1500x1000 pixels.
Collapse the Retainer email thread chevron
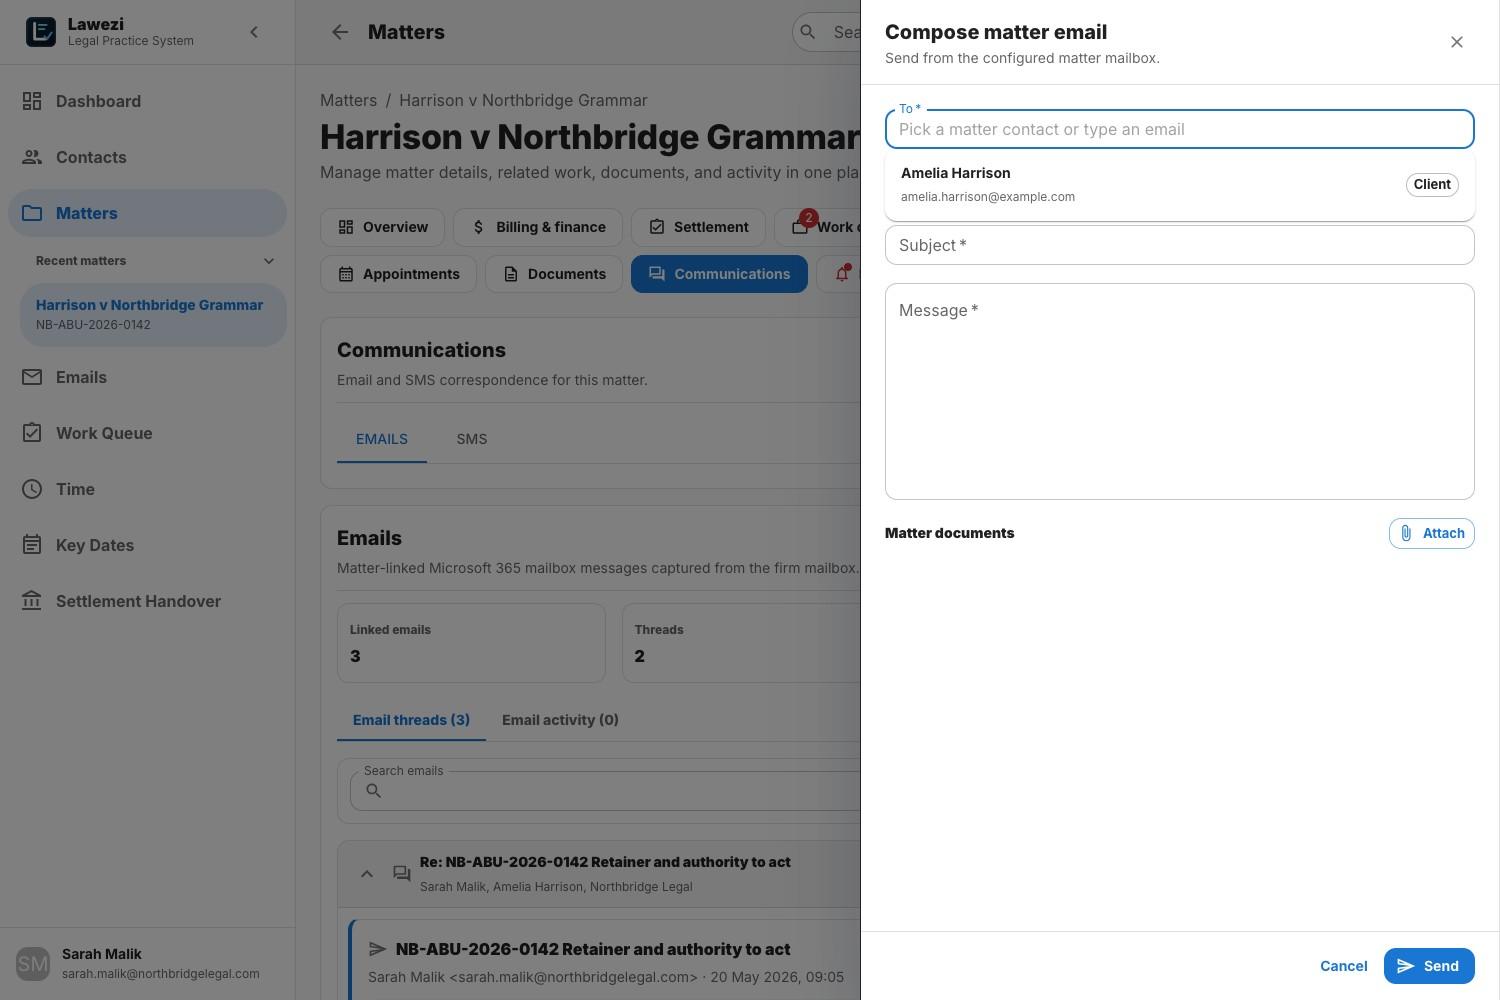(367, 874)
